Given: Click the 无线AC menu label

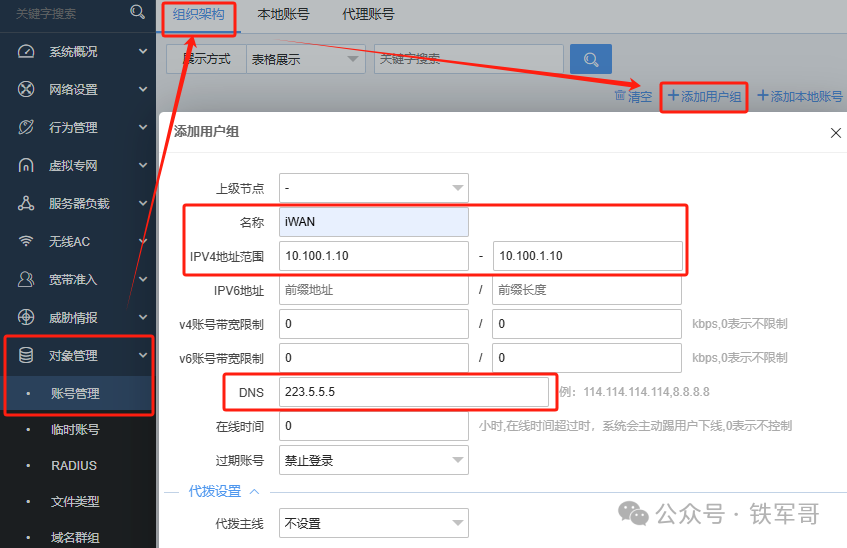Looking at the screenshot, I should (x=69, y=242).
